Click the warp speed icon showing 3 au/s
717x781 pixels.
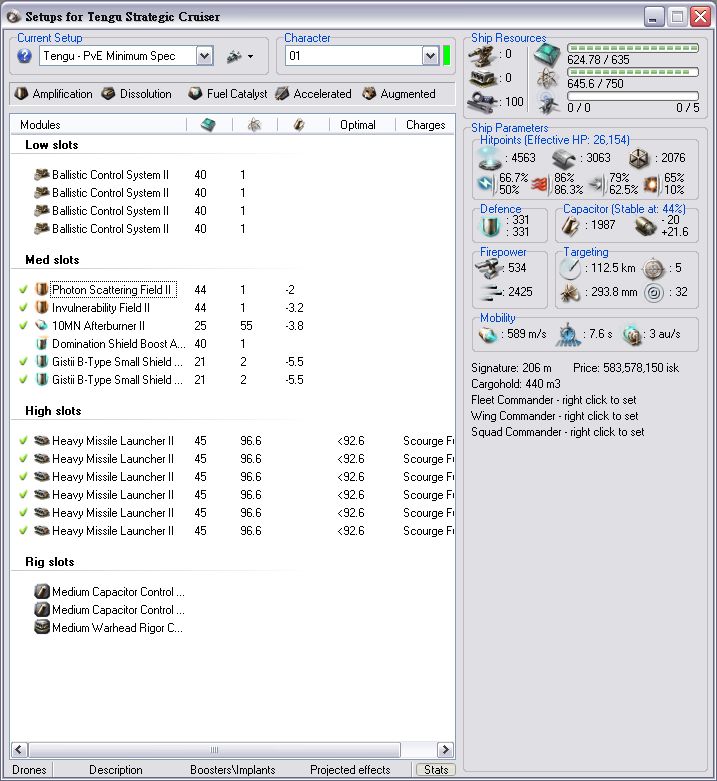(x=633, y=334)
